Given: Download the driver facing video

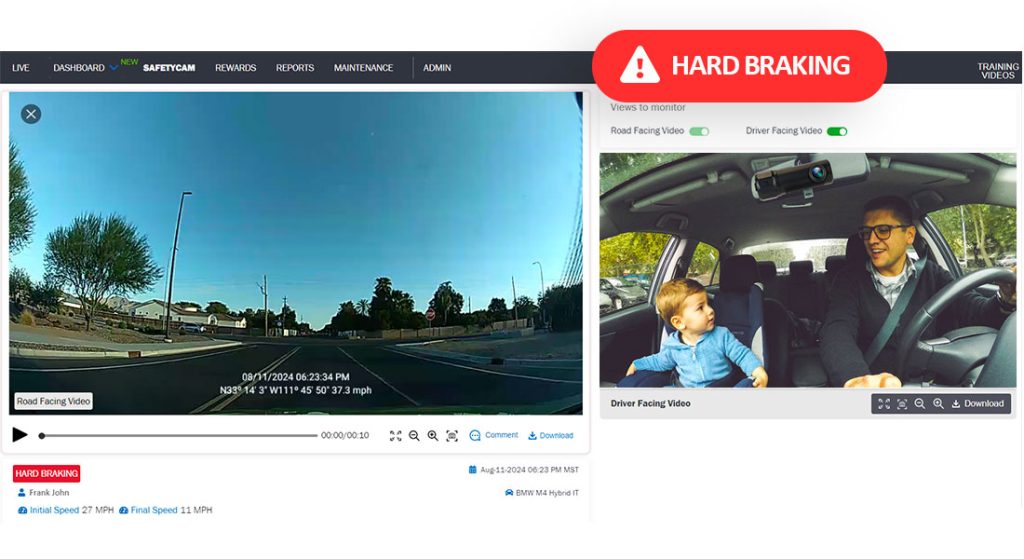Looking at the screenshot, I should (x=978, y=404).
